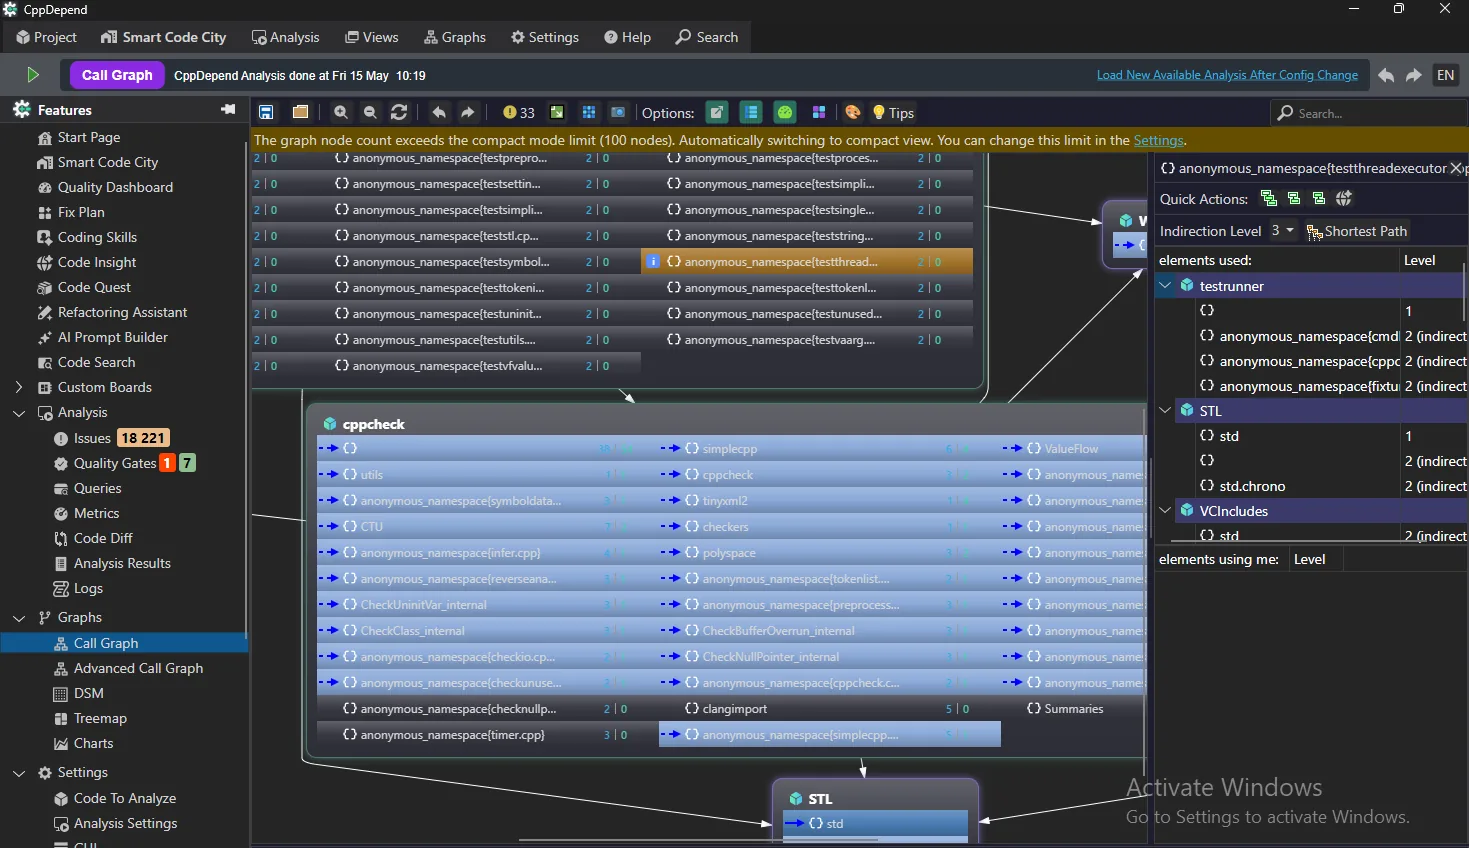Open a saved graph with the folder icon
This screenshot has width=1469, height=848.
click(300, 112)
